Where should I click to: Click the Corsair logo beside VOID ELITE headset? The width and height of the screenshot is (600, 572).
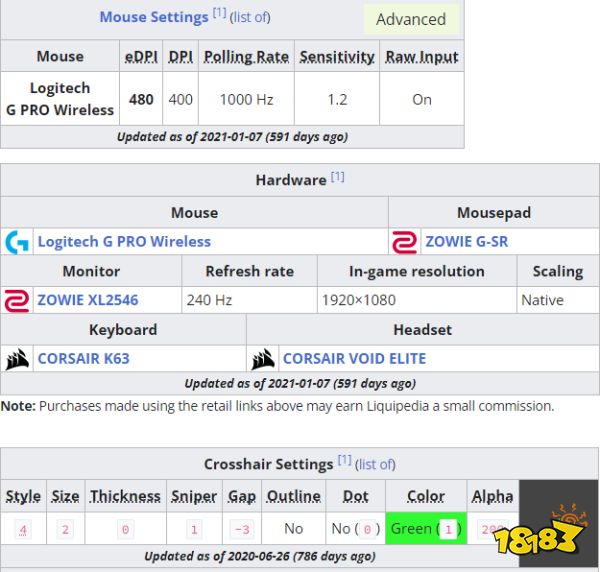pyautogui.click(x=262, y=359)
